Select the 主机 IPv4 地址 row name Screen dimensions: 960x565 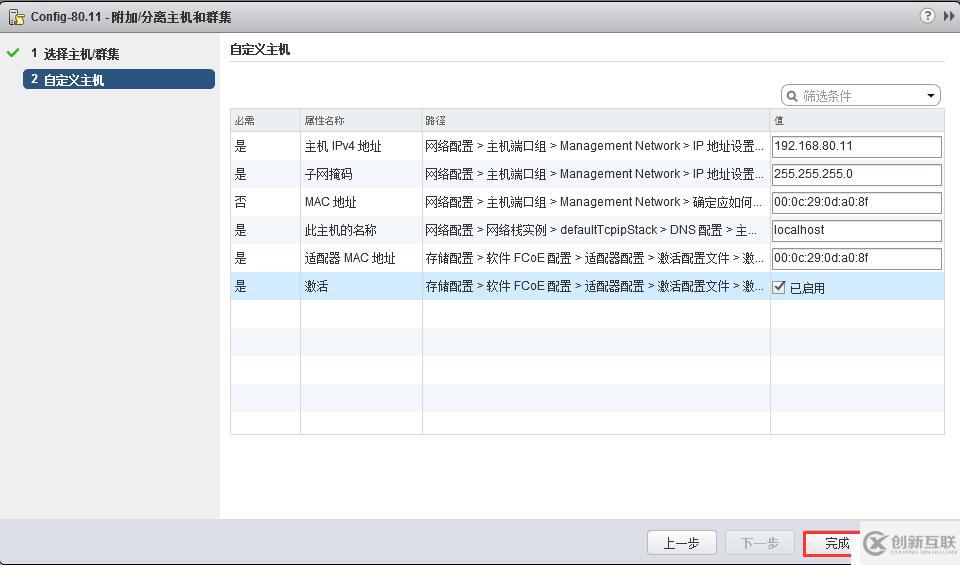tap(343, 146)
